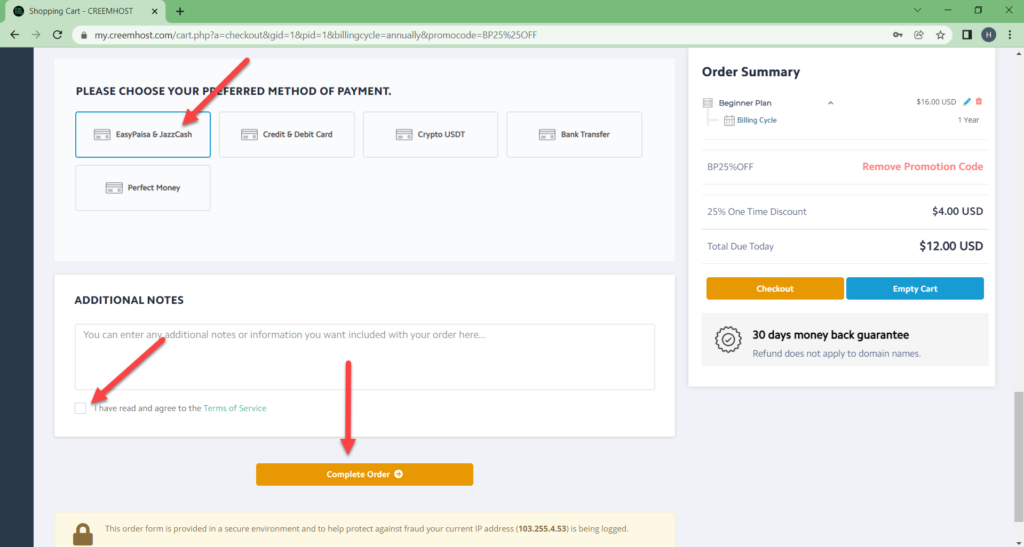Click the $4.00 USD discount value
This screenshot has height=547, width=1024.
957,211
